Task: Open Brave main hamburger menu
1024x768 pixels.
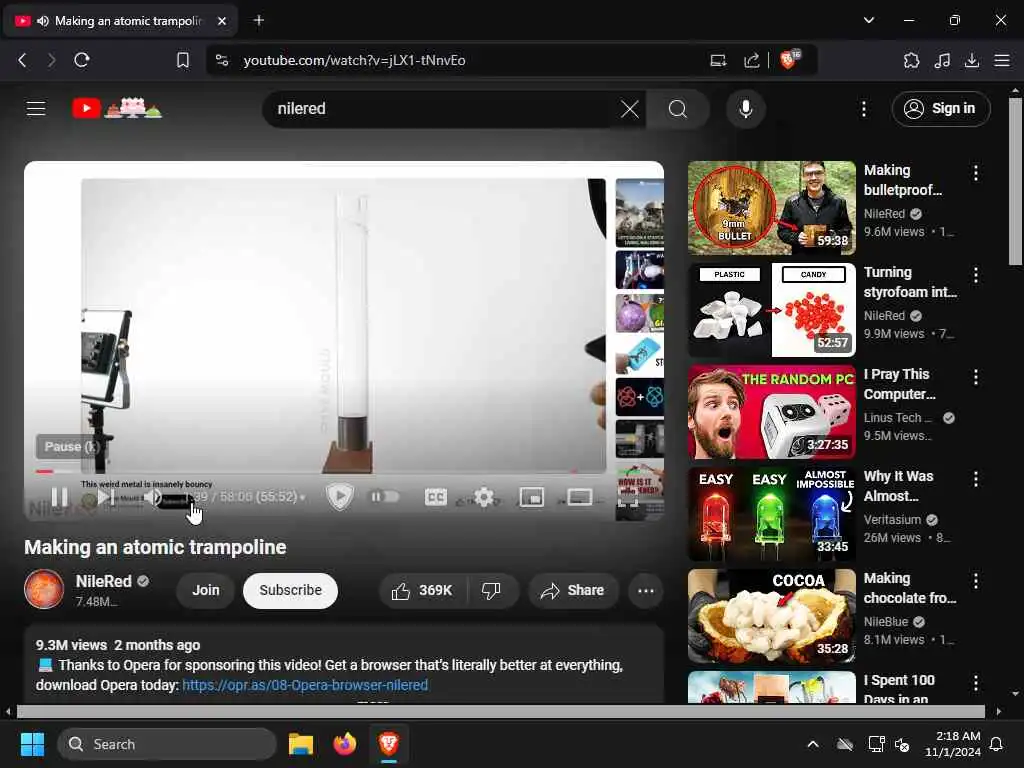Action: pos(1002,61)
